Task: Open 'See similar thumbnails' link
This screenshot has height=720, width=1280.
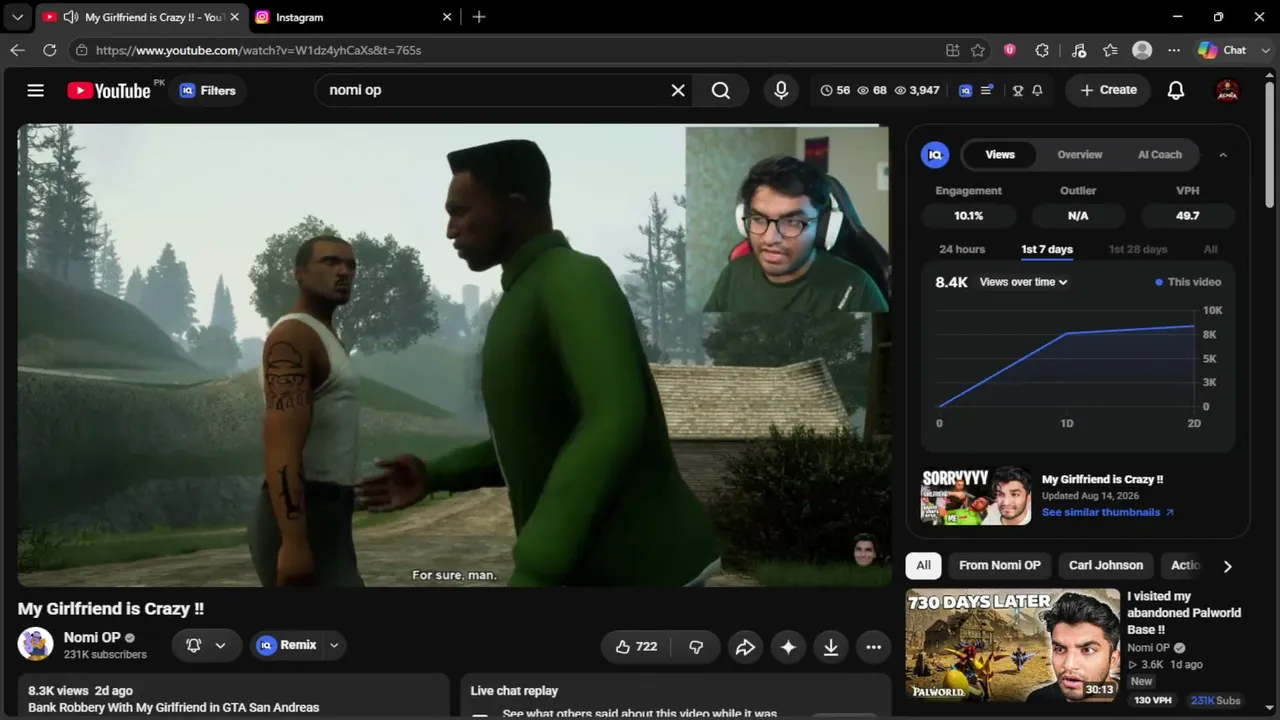Action: 1108,512
